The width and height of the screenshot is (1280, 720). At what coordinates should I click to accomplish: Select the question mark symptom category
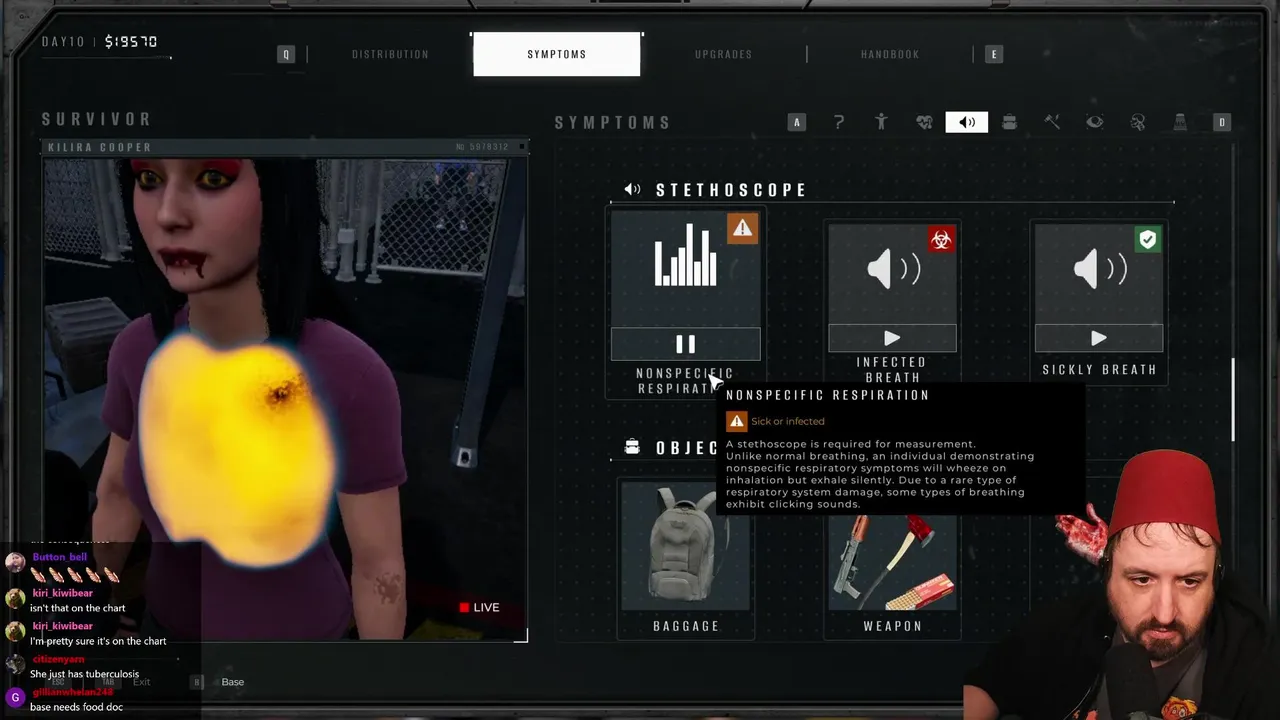click(839, 122)
